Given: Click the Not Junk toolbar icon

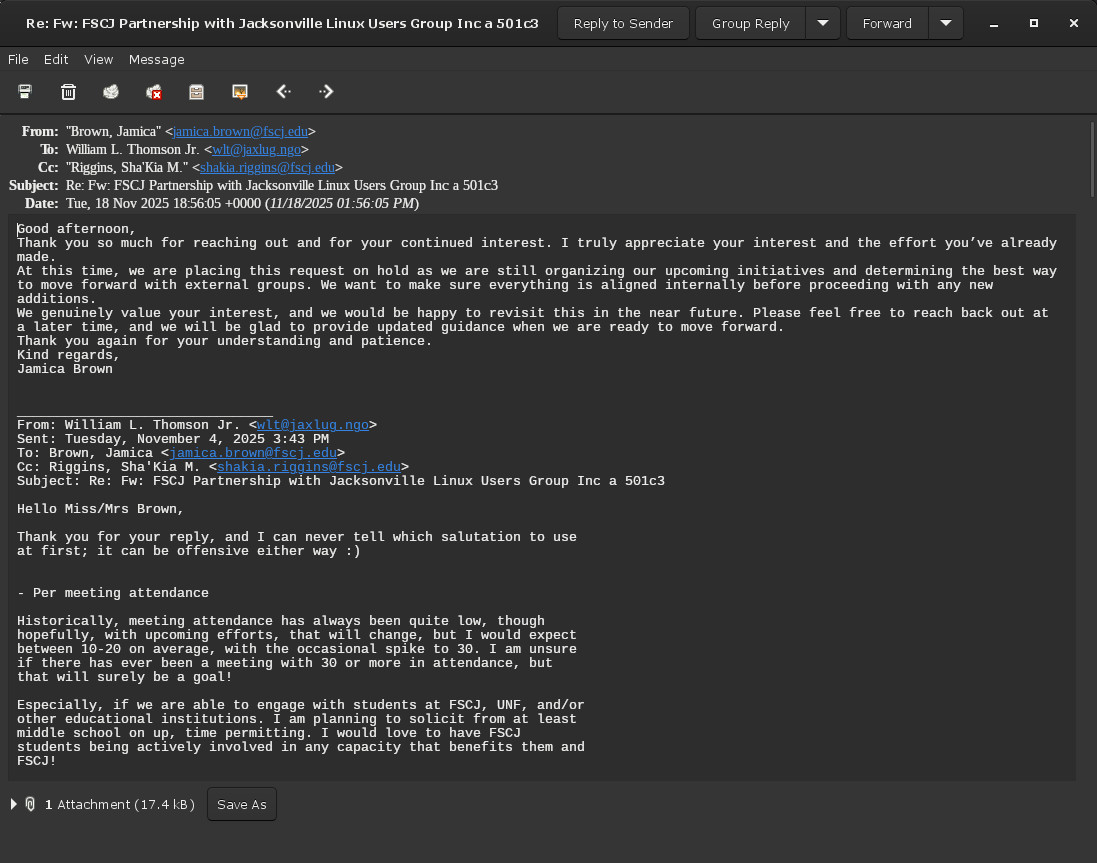Looking at the screenshot, I should pos(154,92).
